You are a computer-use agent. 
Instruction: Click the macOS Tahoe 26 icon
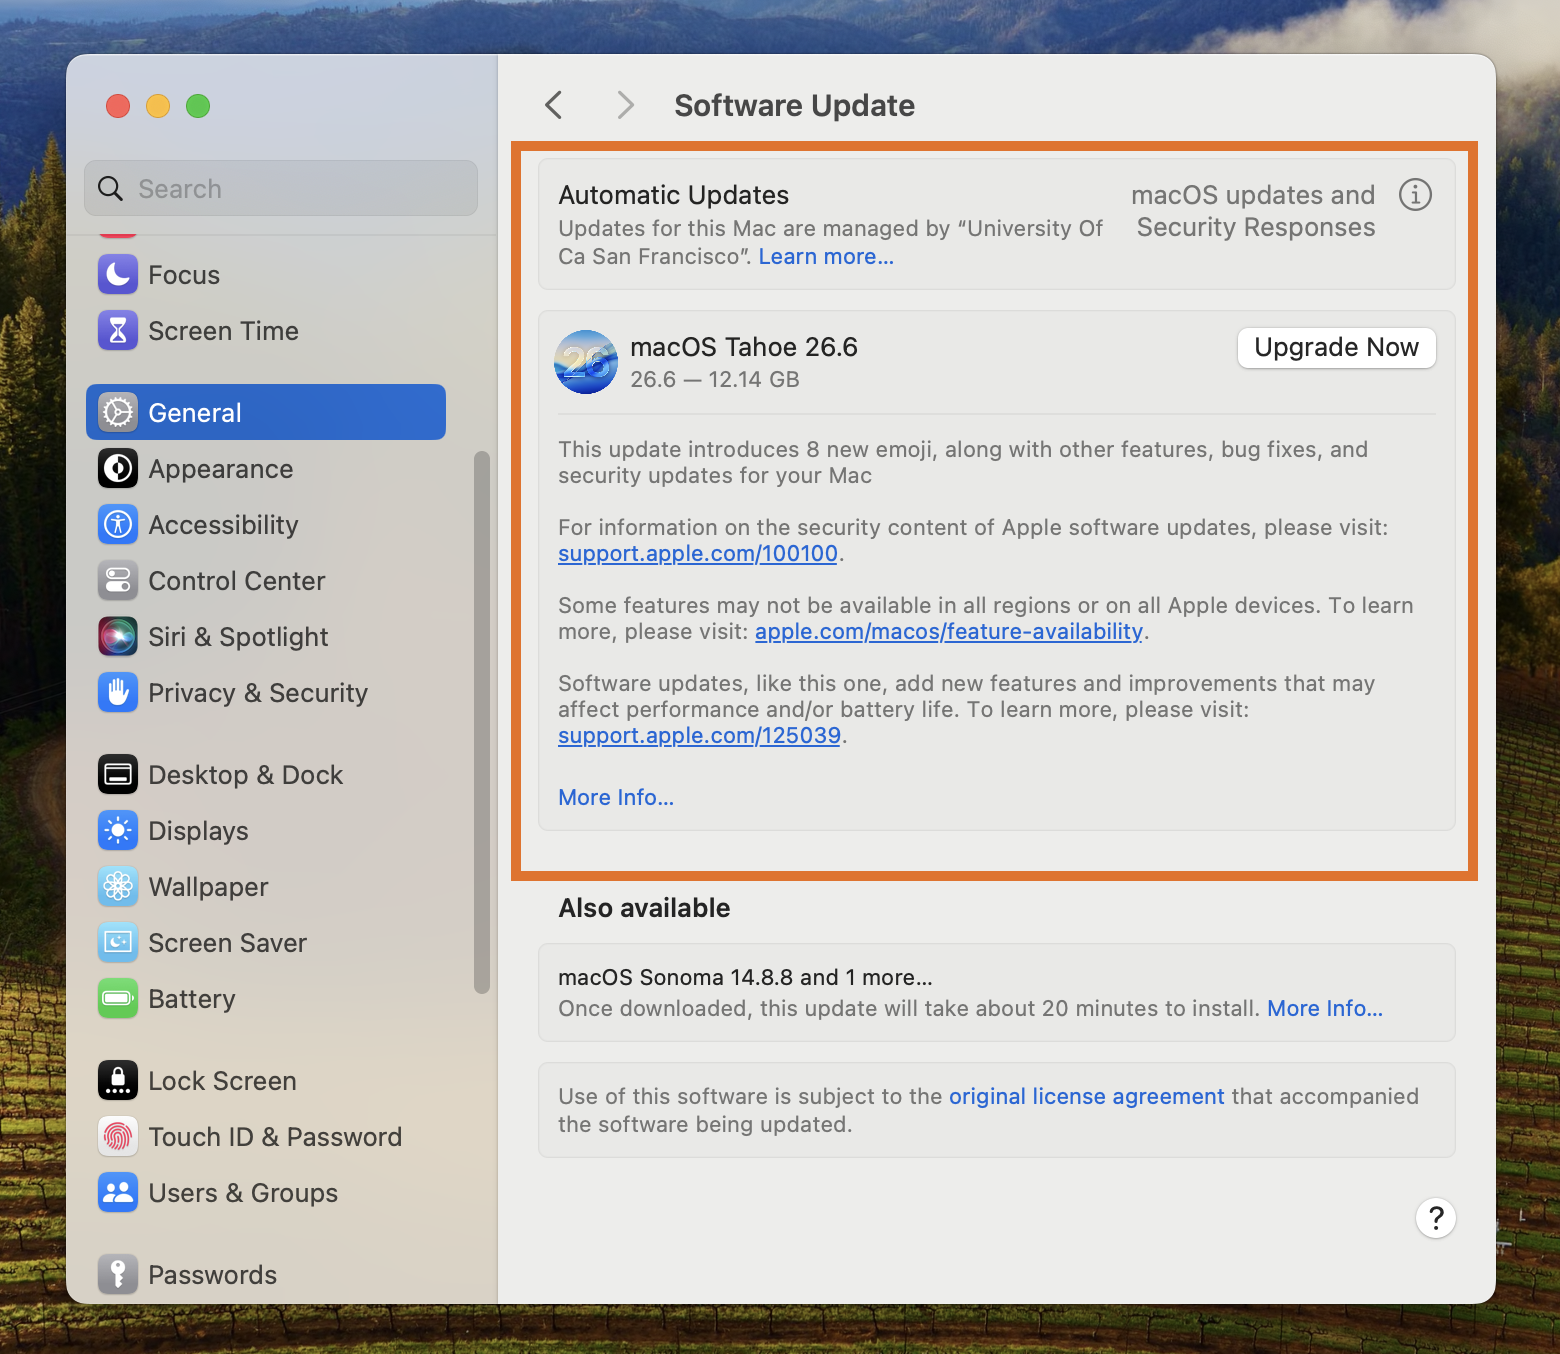(586, 362)
